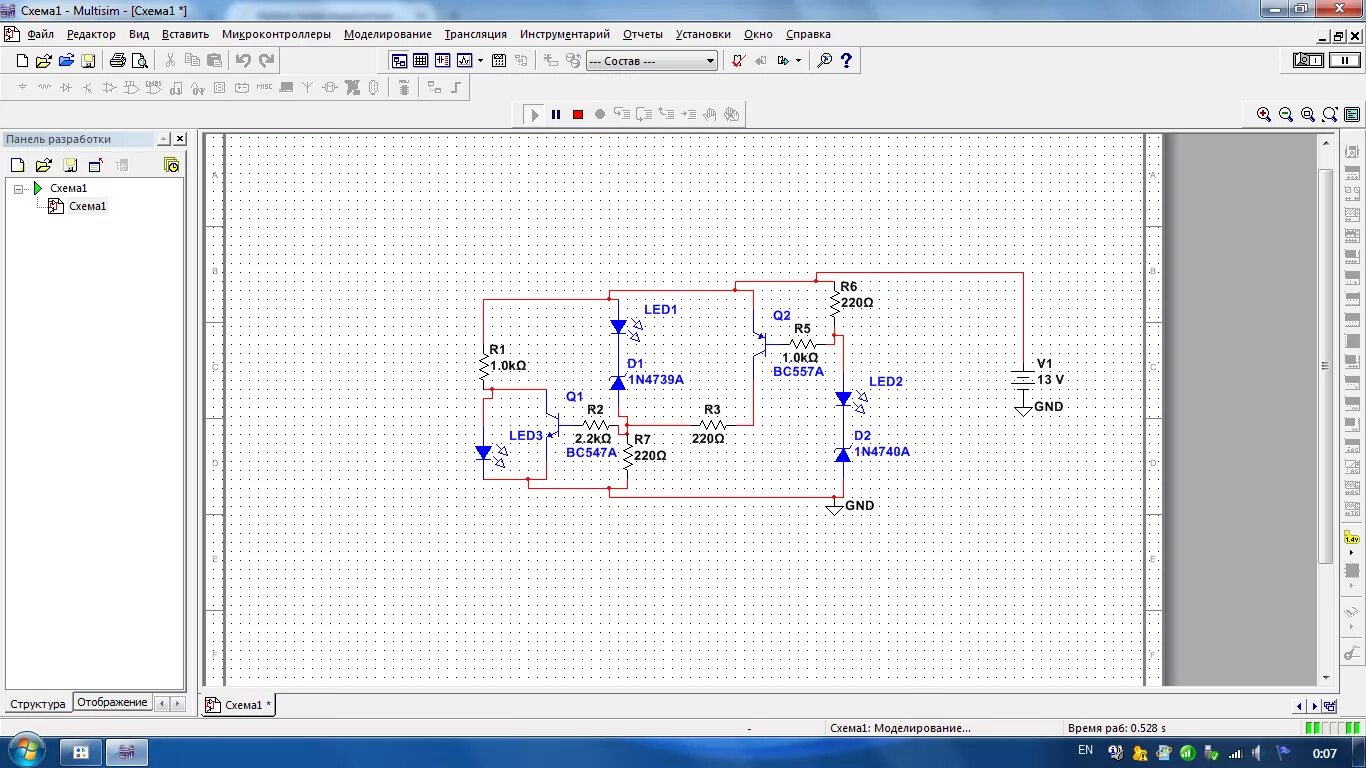The image size is (1366, 768).
Task: Toggle the simulation power switch
Action: click(x=1308, y=60)
